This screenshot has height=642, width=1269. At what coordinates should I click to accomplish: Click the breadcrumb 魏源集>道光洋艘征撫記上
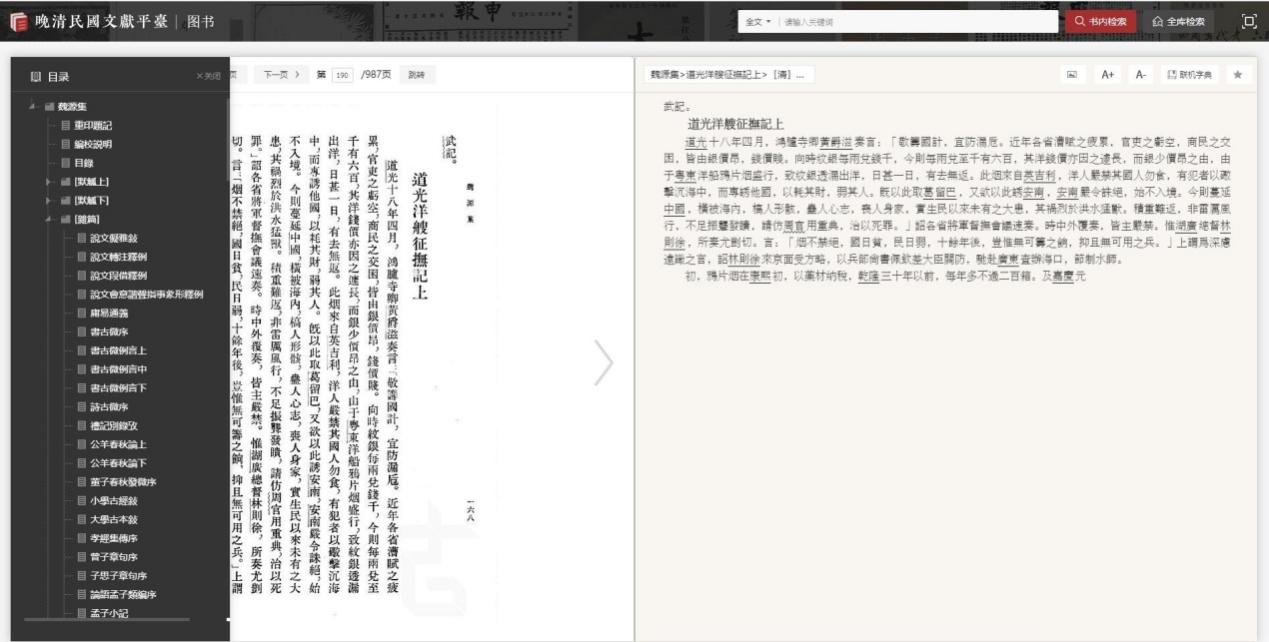(727, 75)
